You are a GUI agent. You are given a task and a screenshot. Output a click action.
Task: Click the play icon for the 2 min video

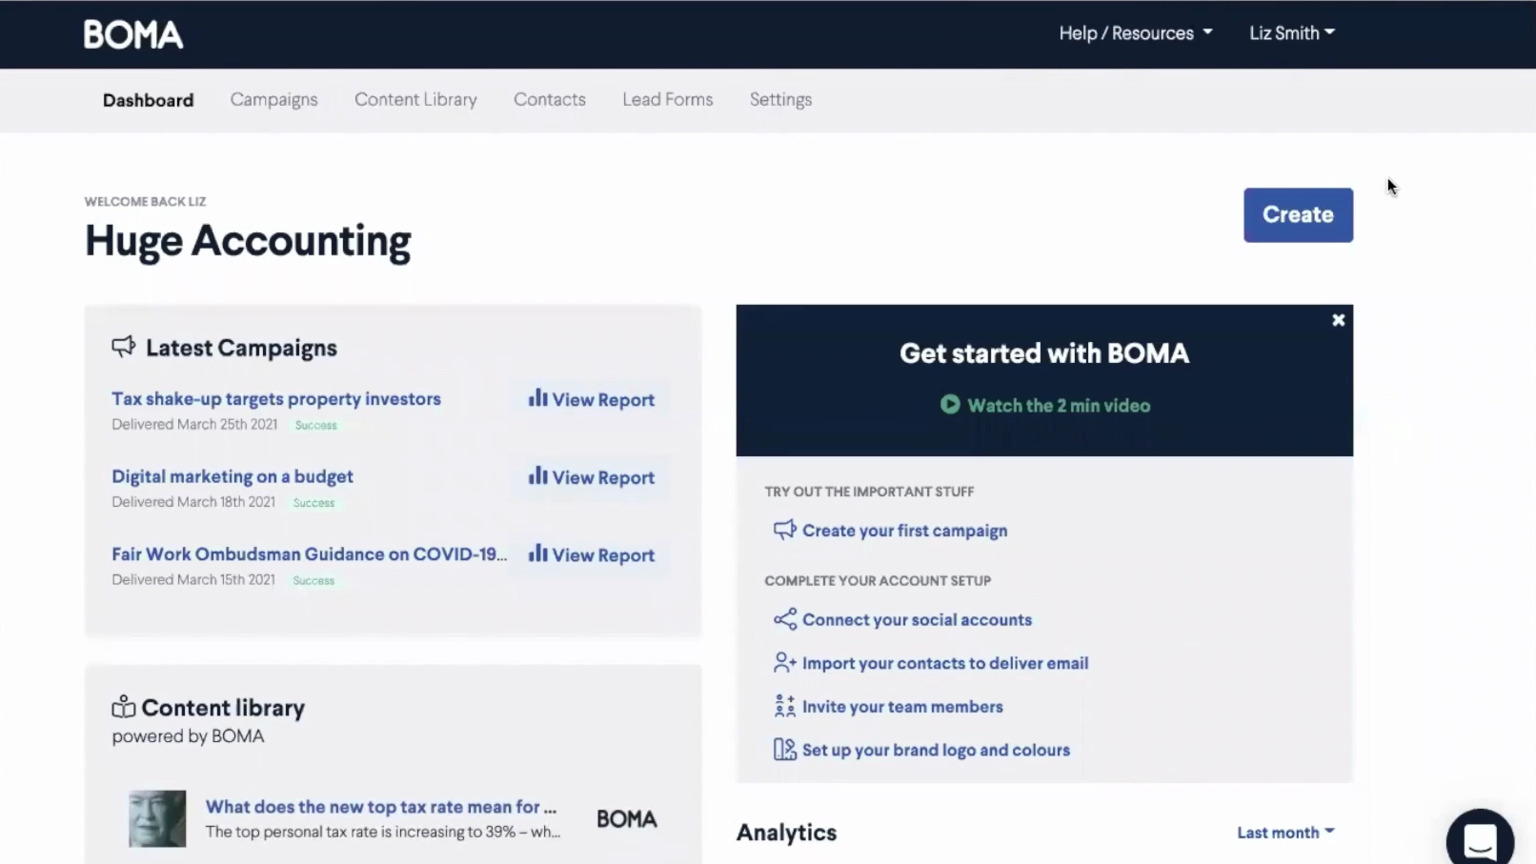(x=950, y=405)
